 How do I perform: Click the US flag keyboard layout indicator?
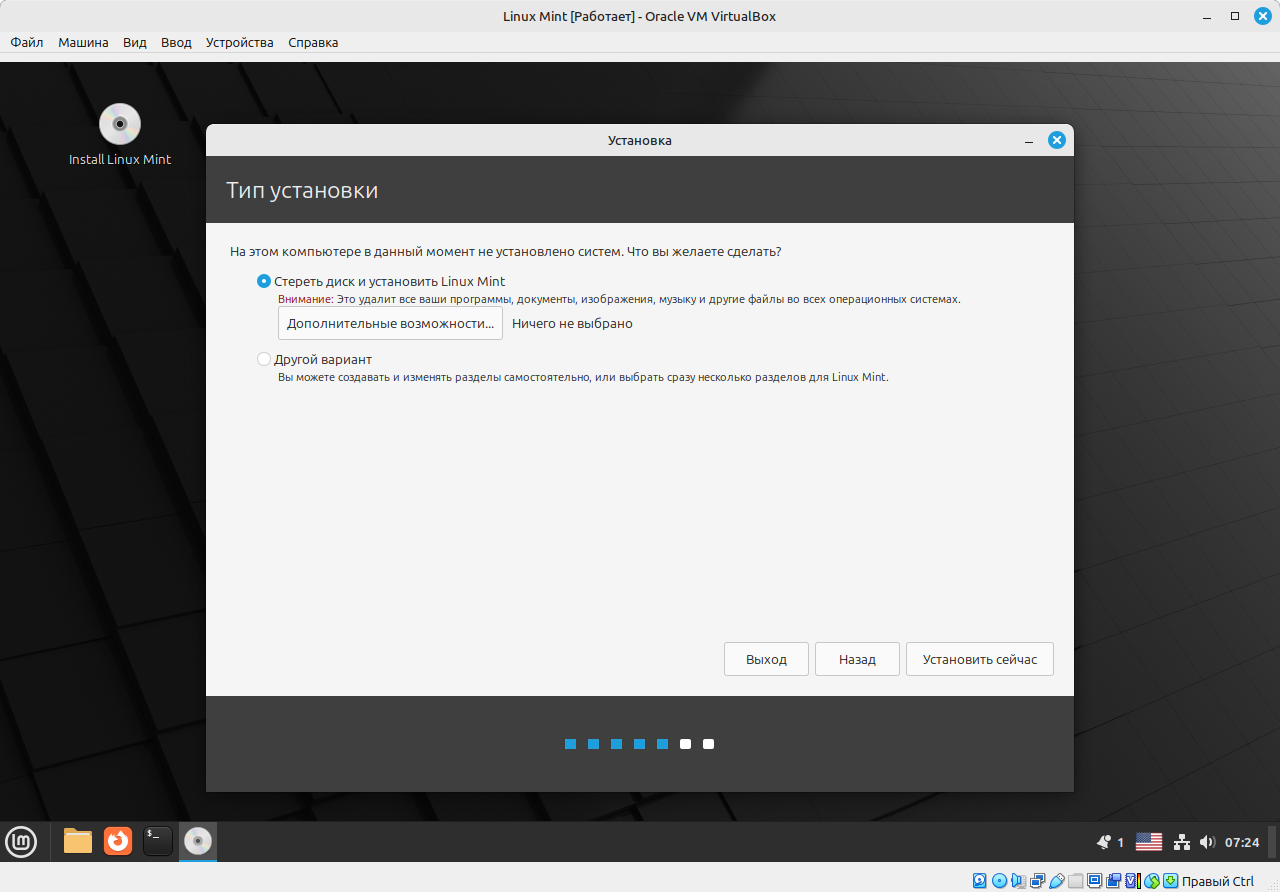tap(1149, 842)
